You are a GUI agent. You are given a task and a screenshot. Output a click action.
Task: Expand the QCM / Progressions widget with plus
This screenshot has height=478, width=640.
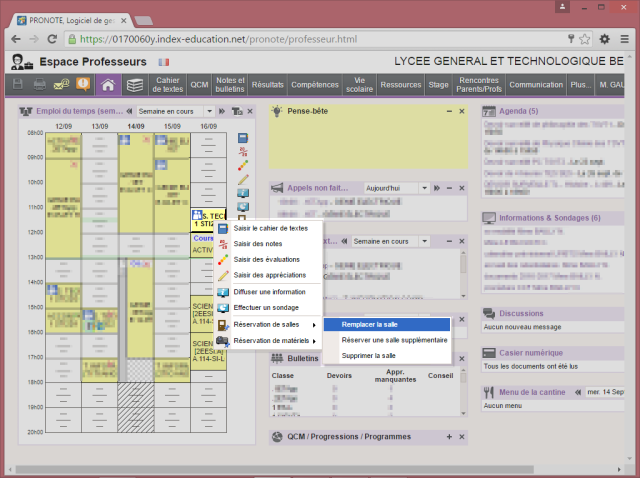click(x=449, y=437)
